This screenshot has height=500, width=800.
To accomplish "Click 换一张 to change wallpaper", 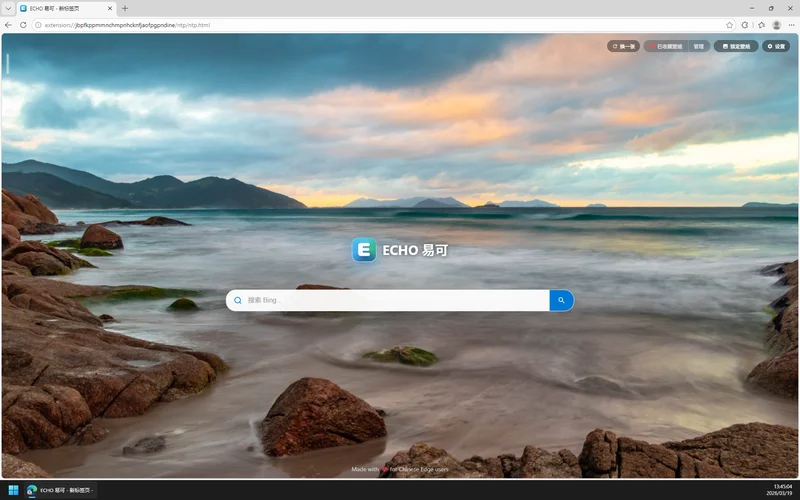I will click(623, 46).
